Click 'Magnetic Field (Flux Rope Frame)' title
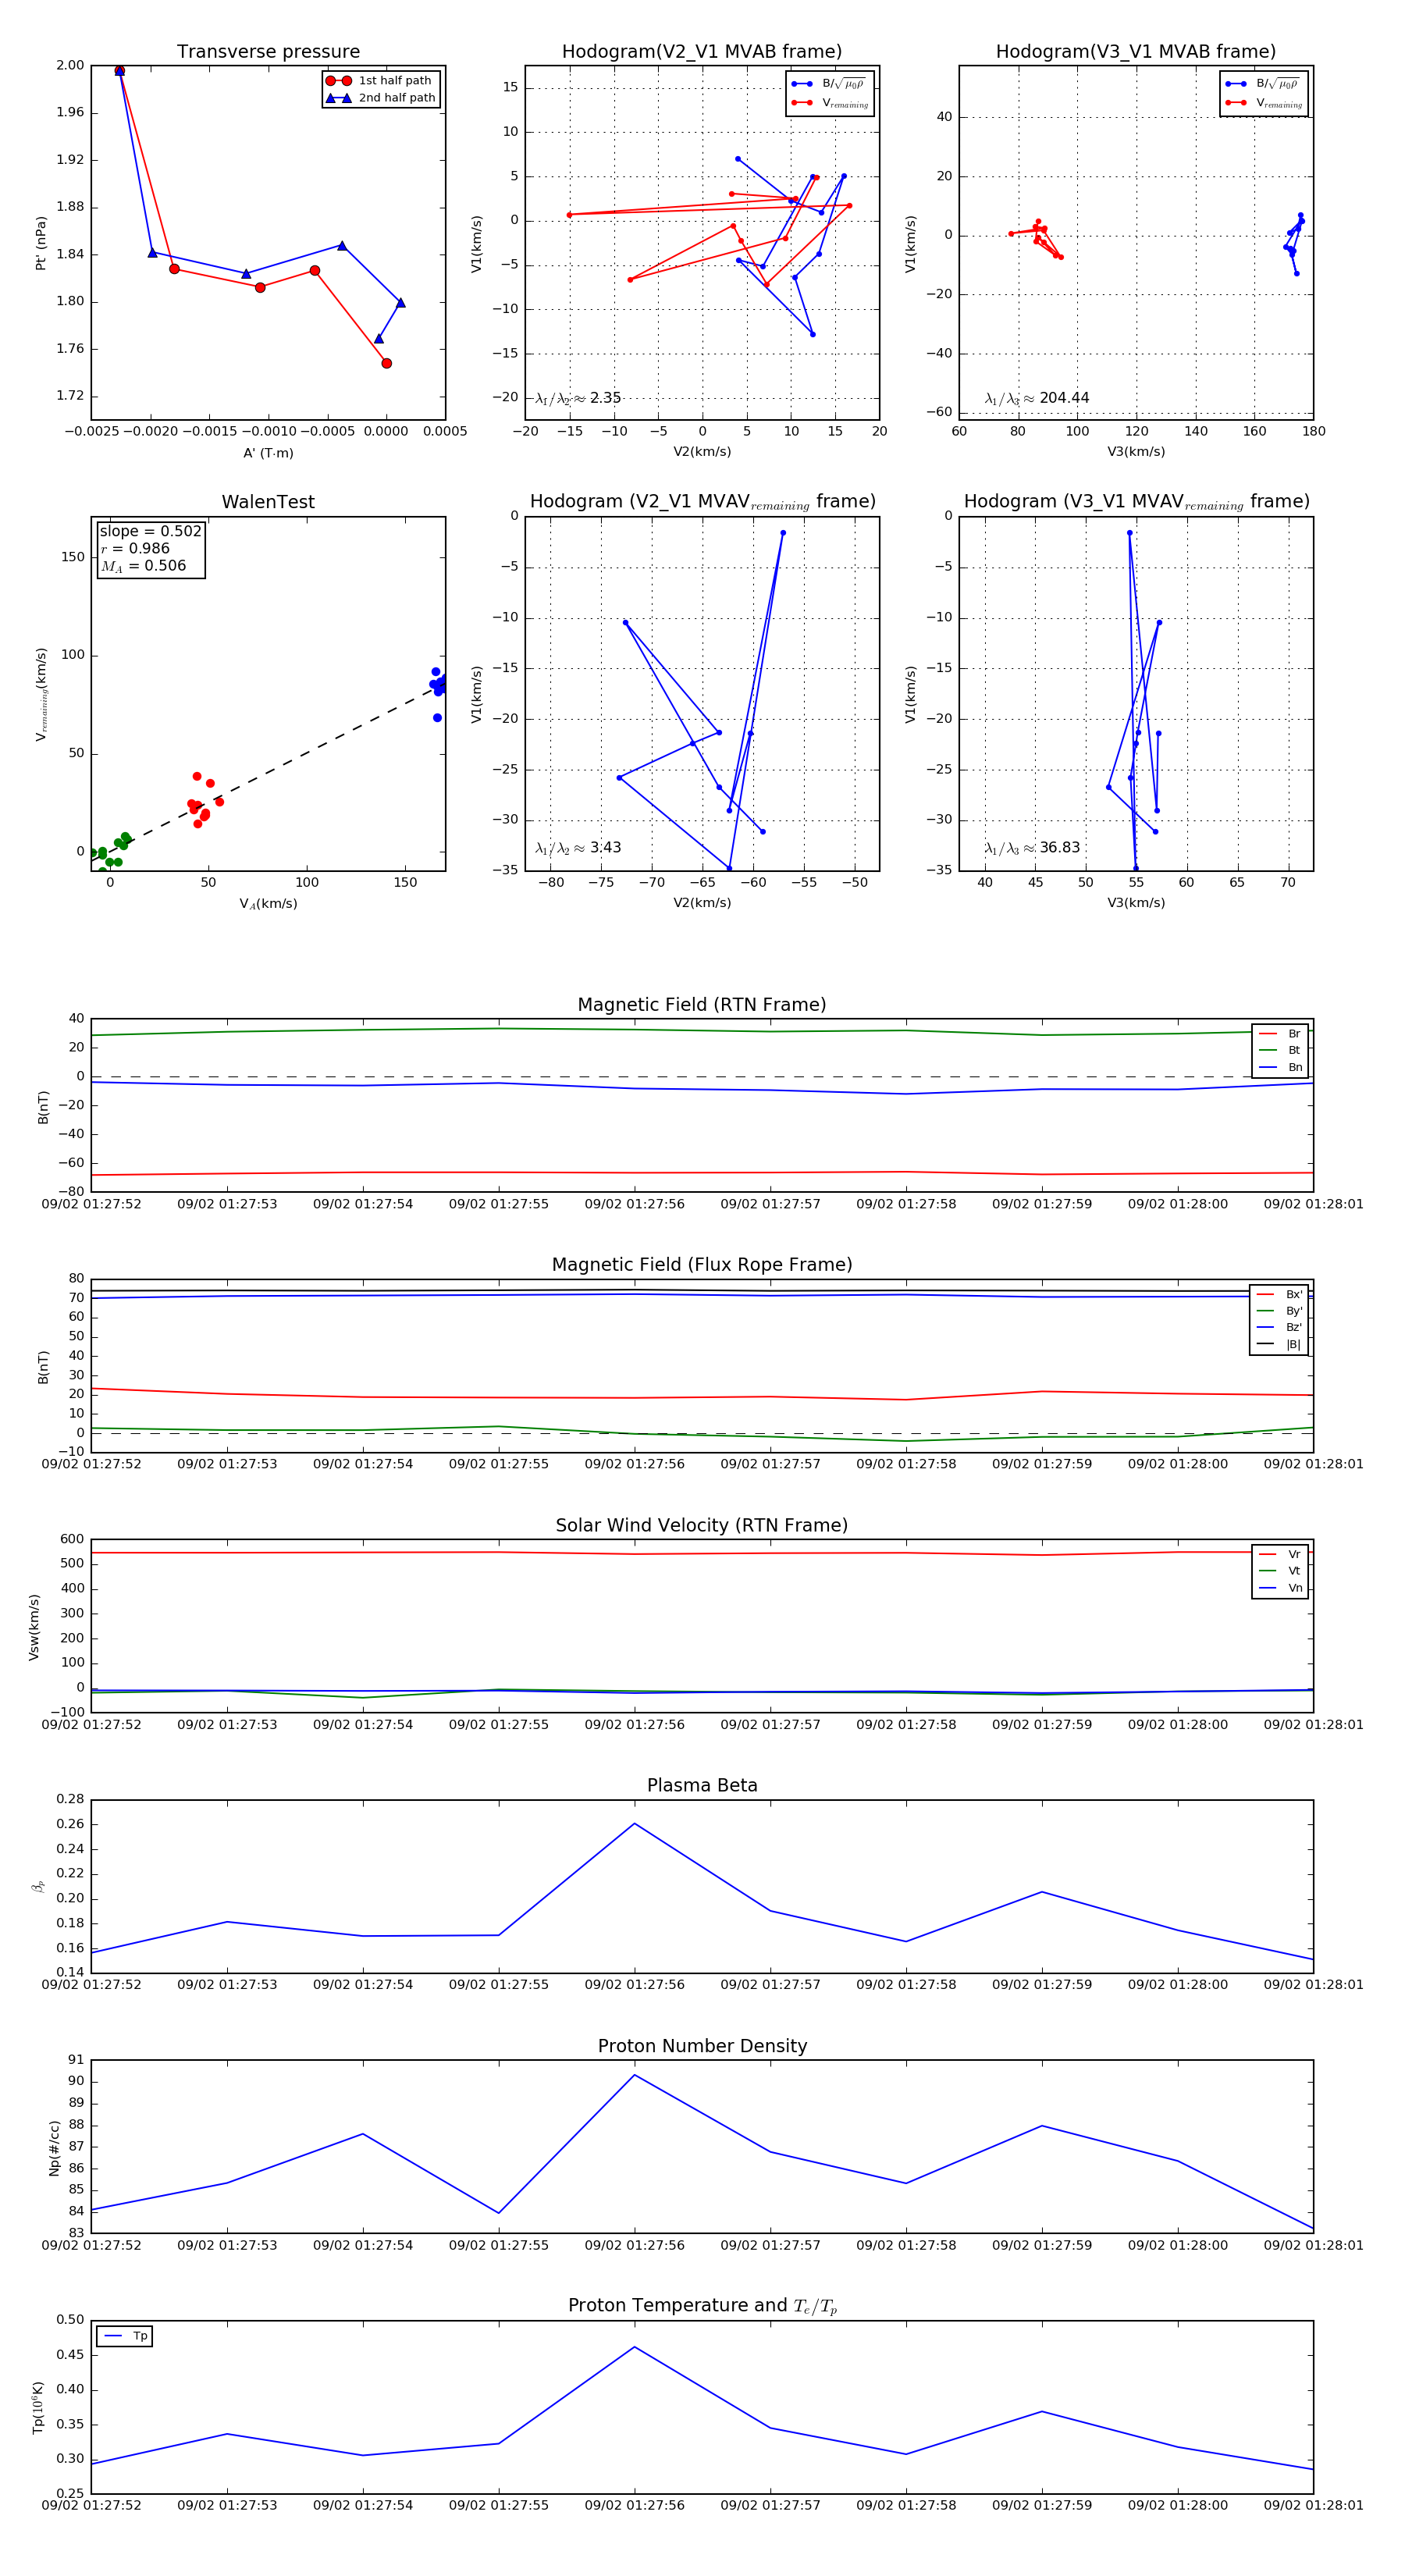 coord(702,1265)
